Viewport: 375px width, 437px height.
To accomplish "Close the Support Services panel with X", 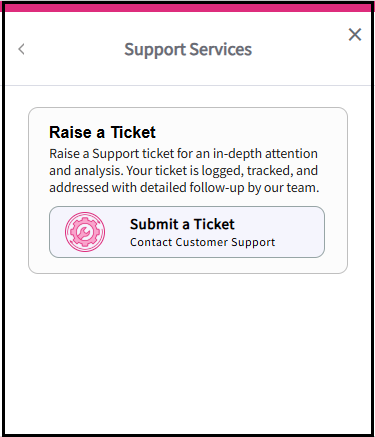I will [355, 34].
